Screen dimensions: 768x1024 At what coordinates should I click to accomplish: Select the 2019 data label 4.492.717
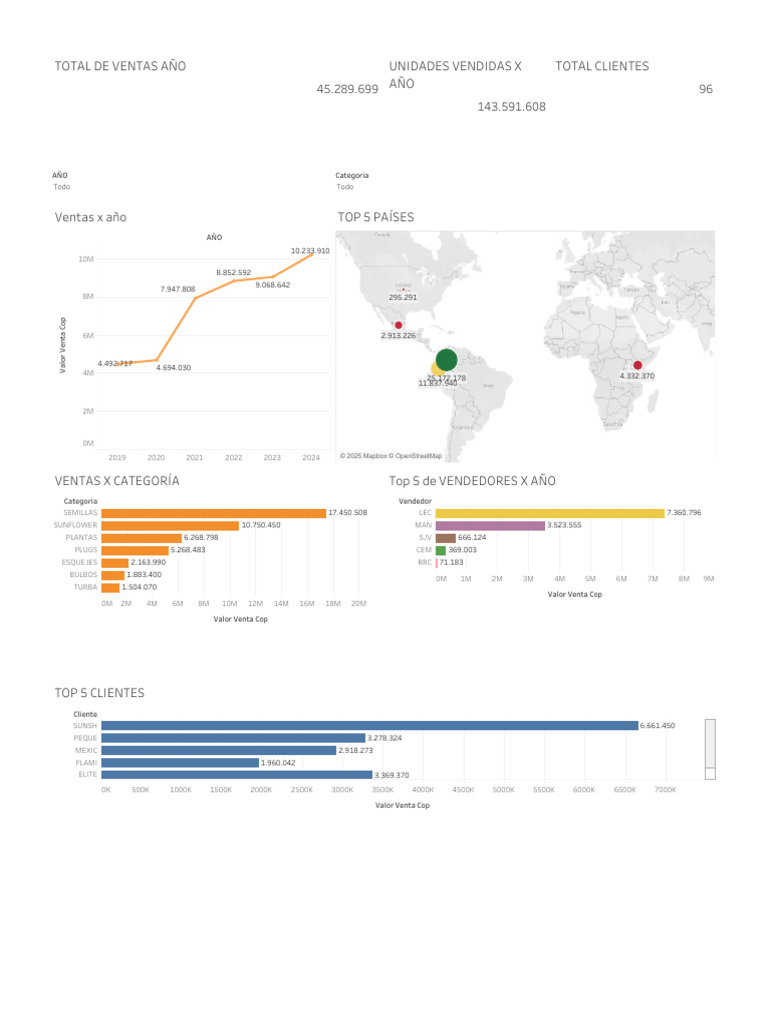[x=115, y=364]
